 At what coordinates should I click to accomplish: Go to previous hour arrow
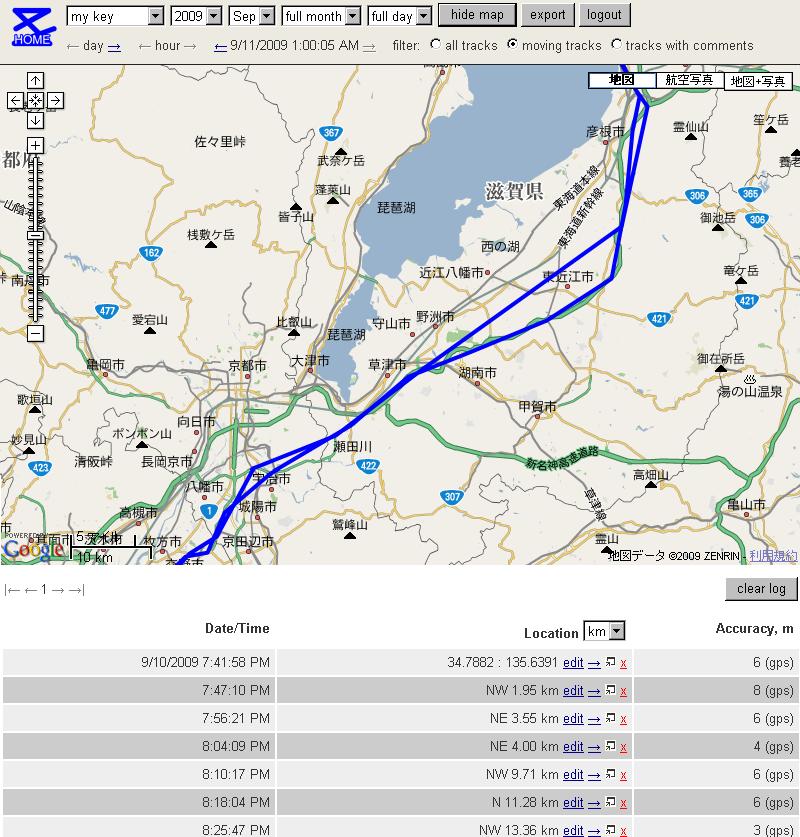144,48
